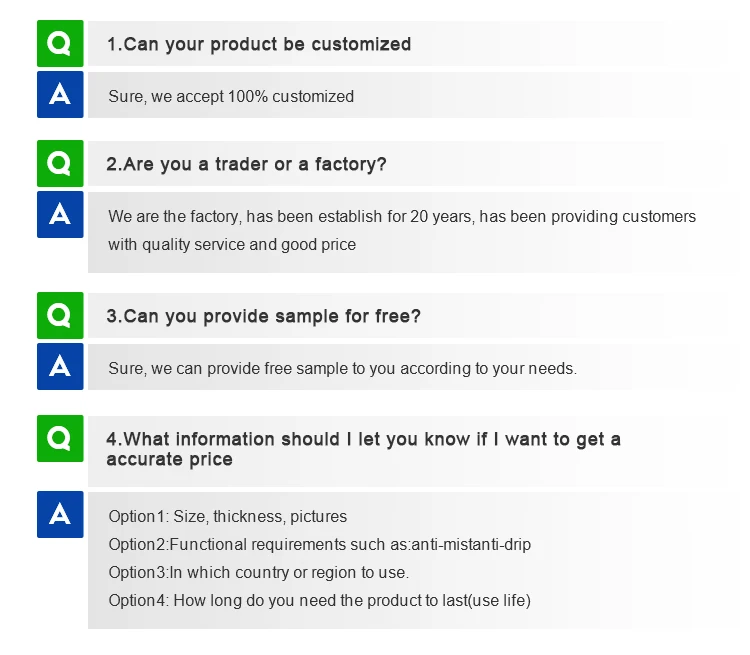
Task: Select "Option1: Size, thickness, pictures"
Action: click(228, 517)
